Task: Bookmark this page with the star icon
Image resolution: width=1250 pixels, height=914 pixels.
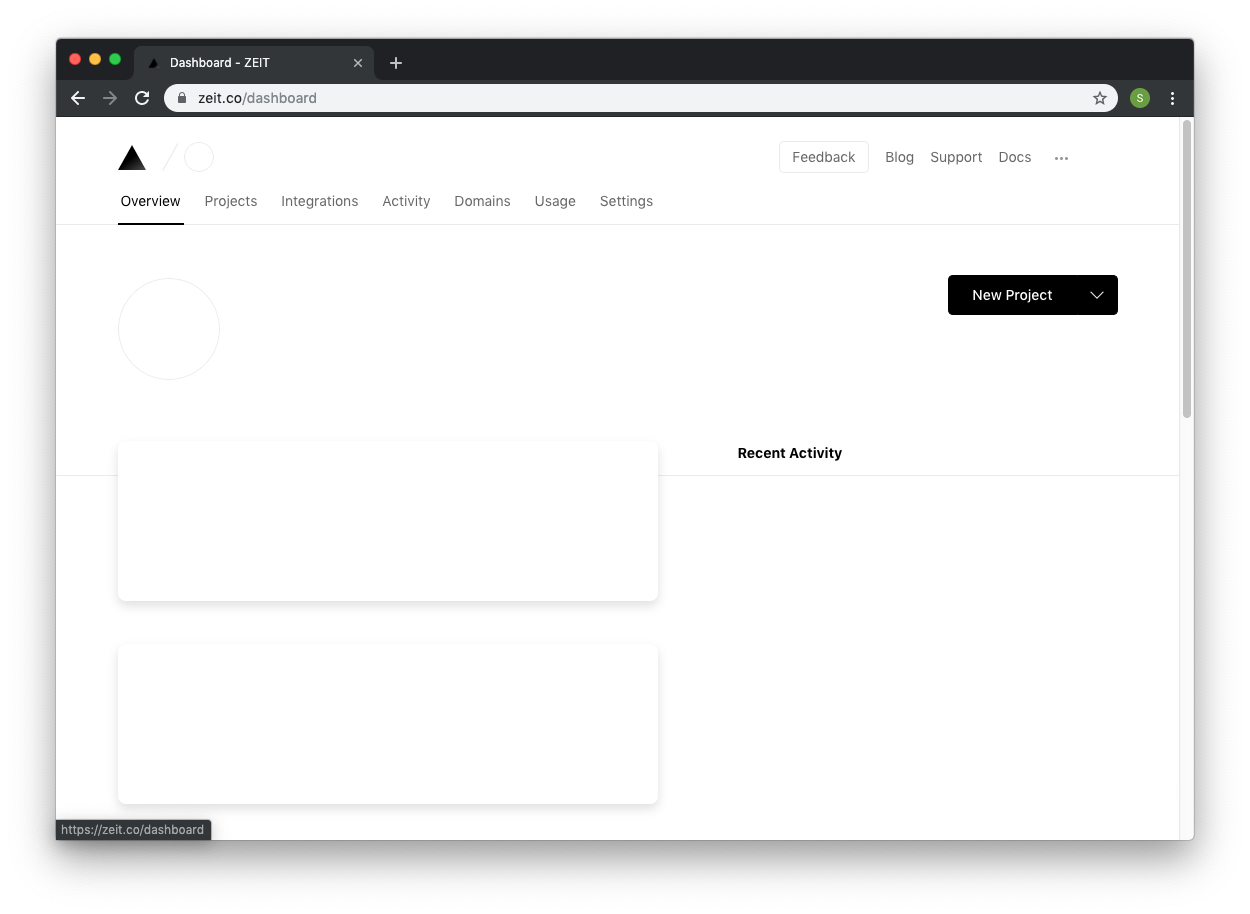Action: [x=1100, y=98]
